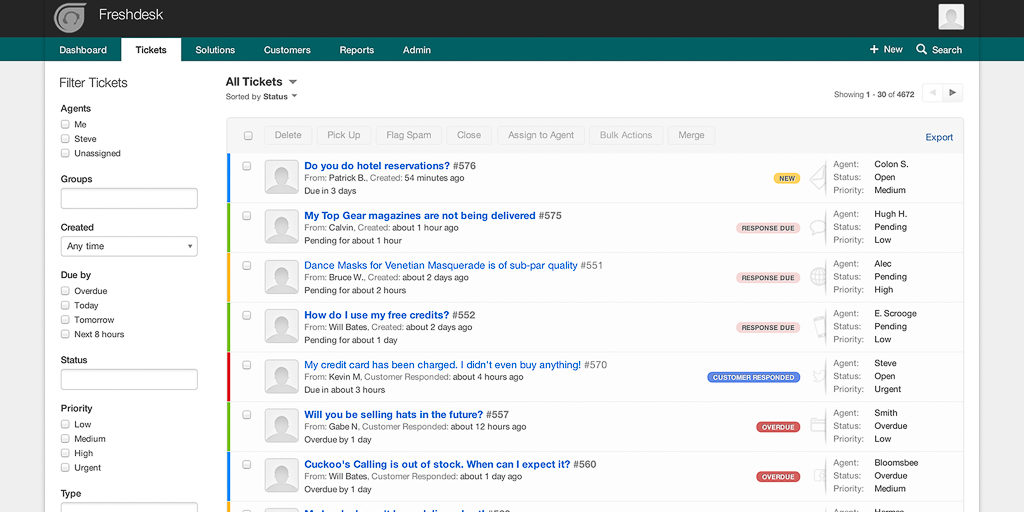
Task: Enable the Overdue due-by filter
Action: [x=65, y=291]
